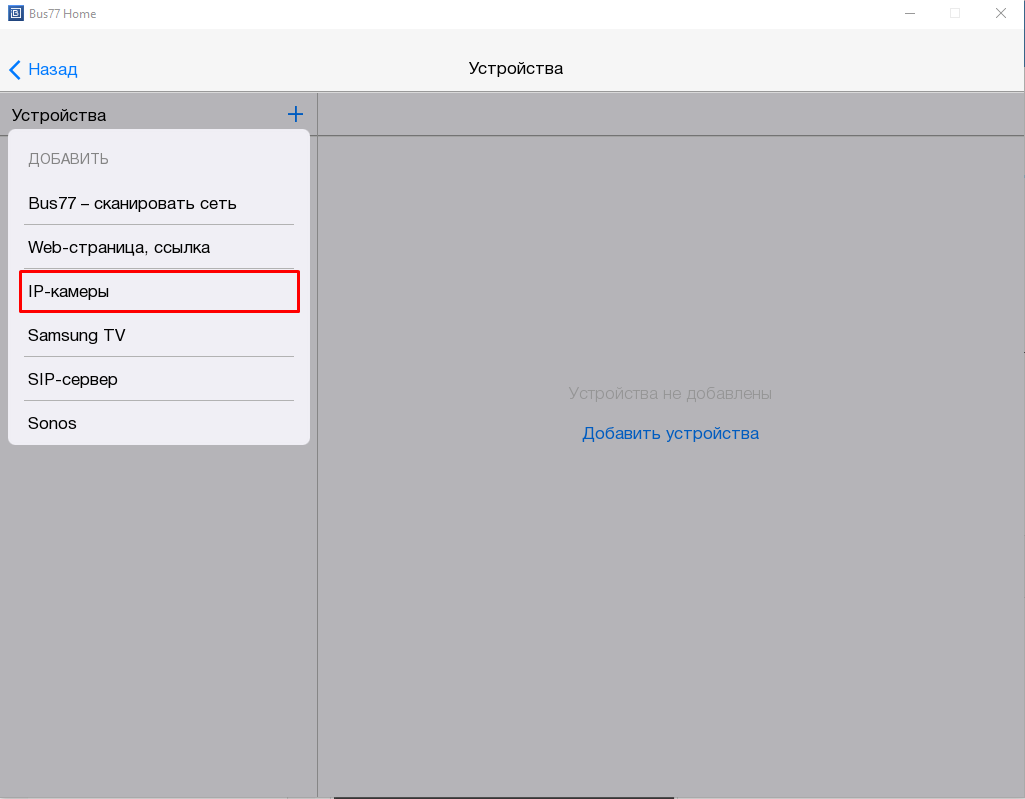The width and height of the screenshot is (1025, 799).
Task: Click the Устройства не добавлены message
Action: pos(670,393)
